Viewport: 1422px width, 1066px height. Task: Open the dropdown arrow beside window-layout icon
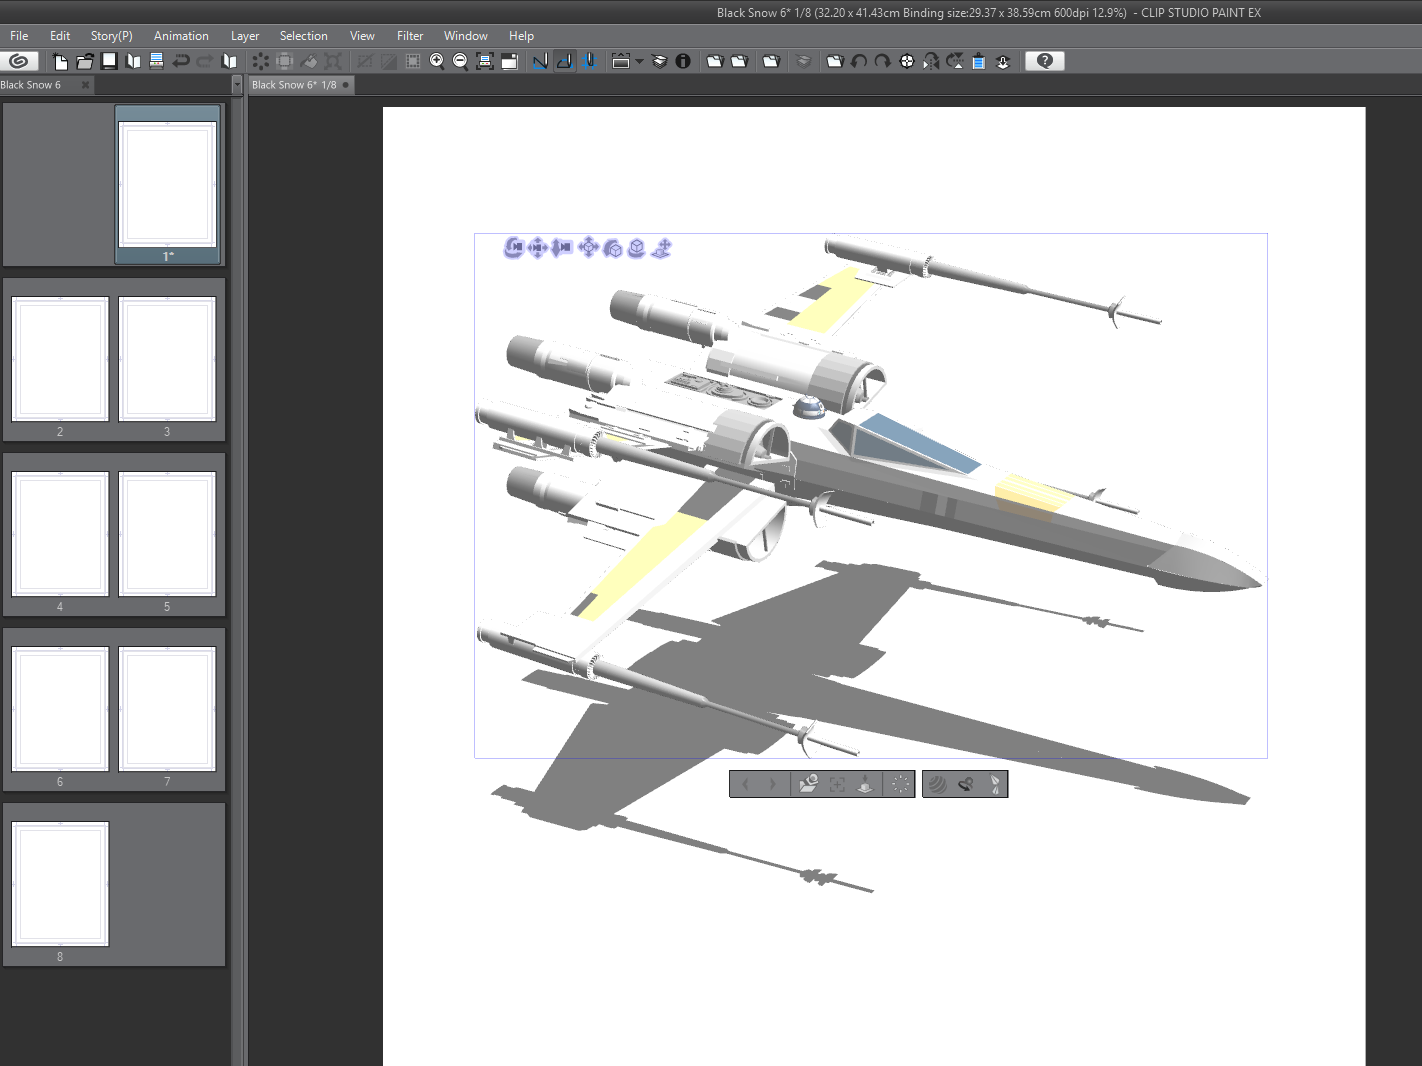[639, 61]
